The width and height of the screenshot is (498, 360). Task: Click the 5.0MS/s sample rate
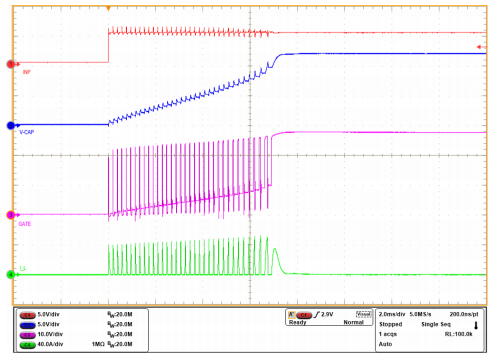(420, 314)
